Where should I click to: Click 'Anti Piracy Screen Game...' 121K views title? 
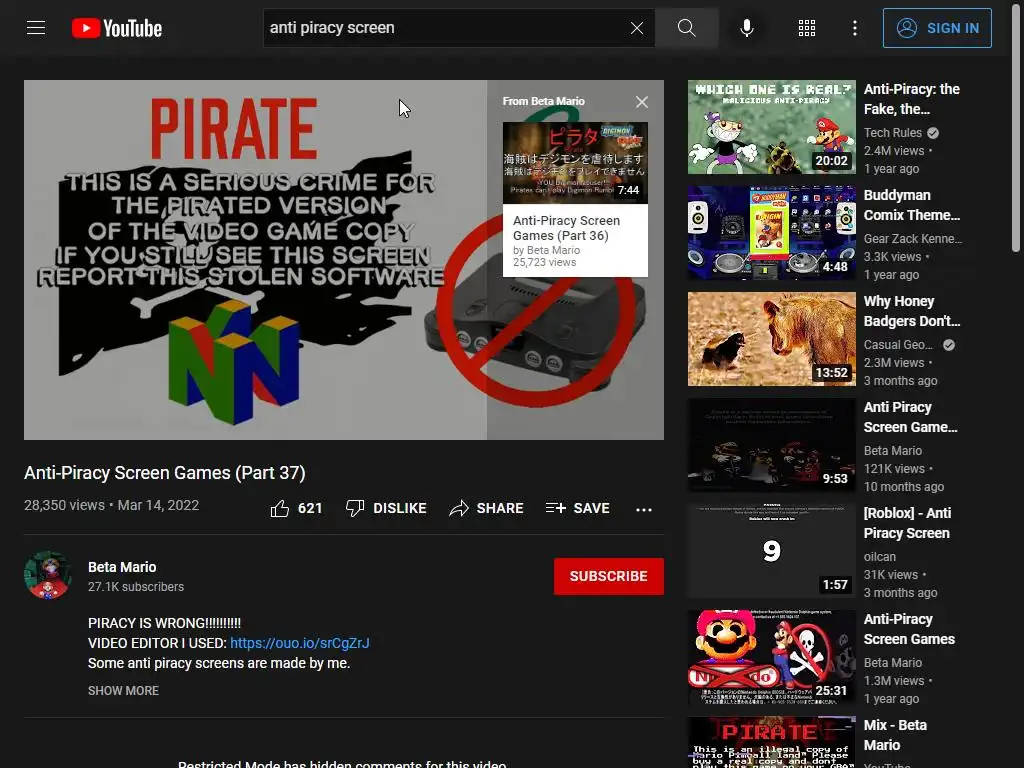tap(910, 417)
